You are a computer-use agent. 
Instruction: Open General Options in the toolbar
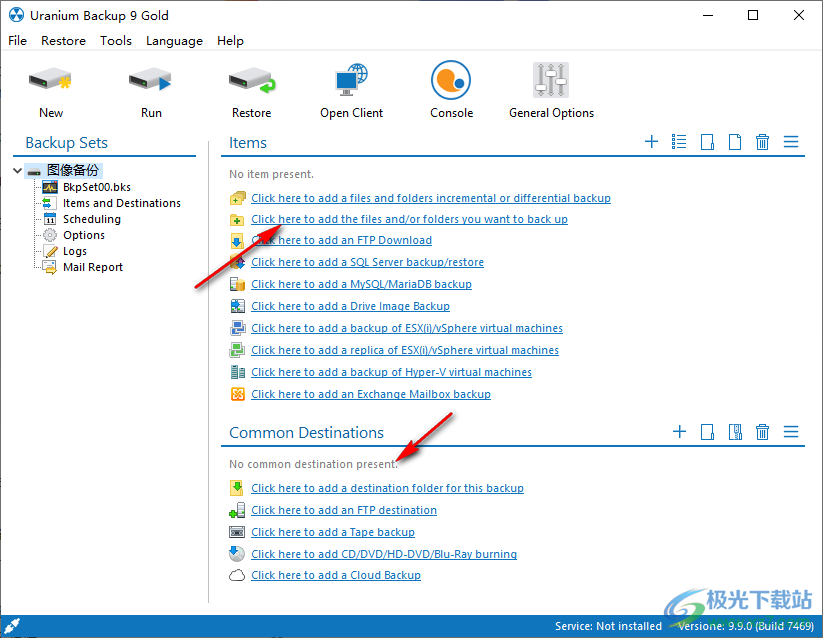pos(551,82)
